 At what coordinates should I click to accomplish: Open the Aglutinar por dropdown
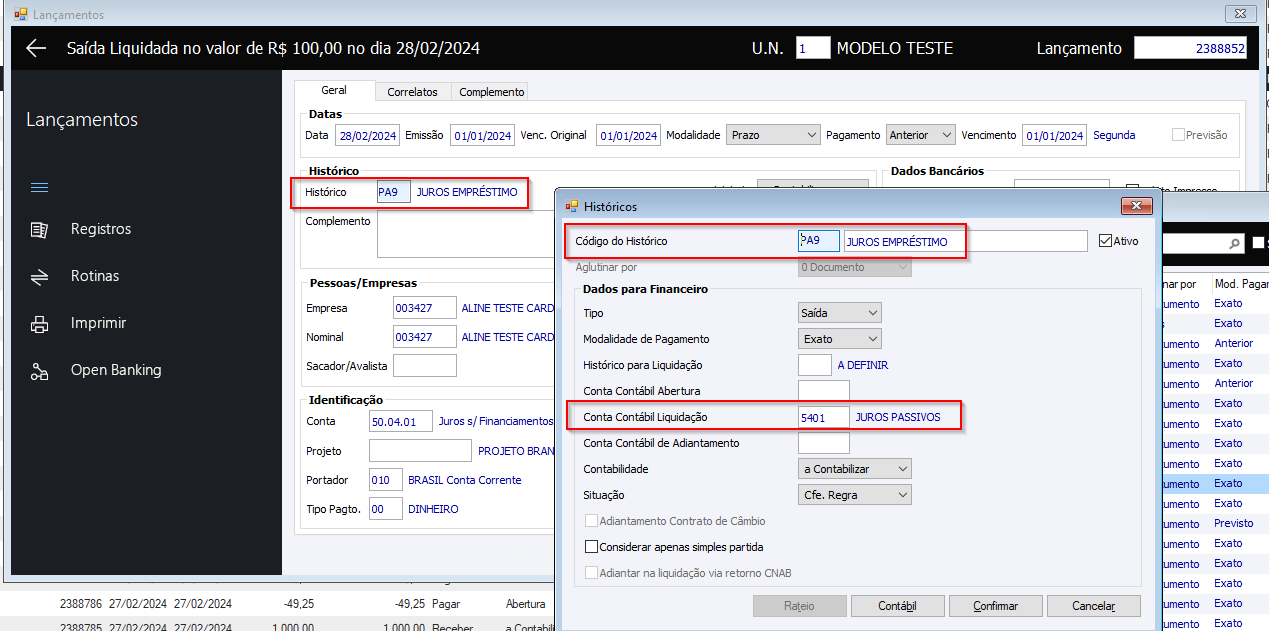click(x=855, y=267)
